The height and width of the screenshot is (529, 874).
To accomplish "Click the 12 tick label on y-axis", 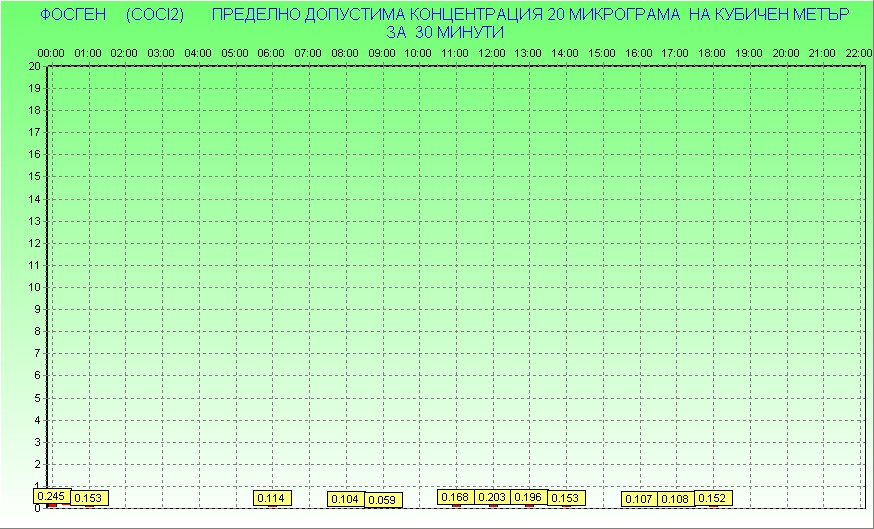I will [x=35, y=243].
